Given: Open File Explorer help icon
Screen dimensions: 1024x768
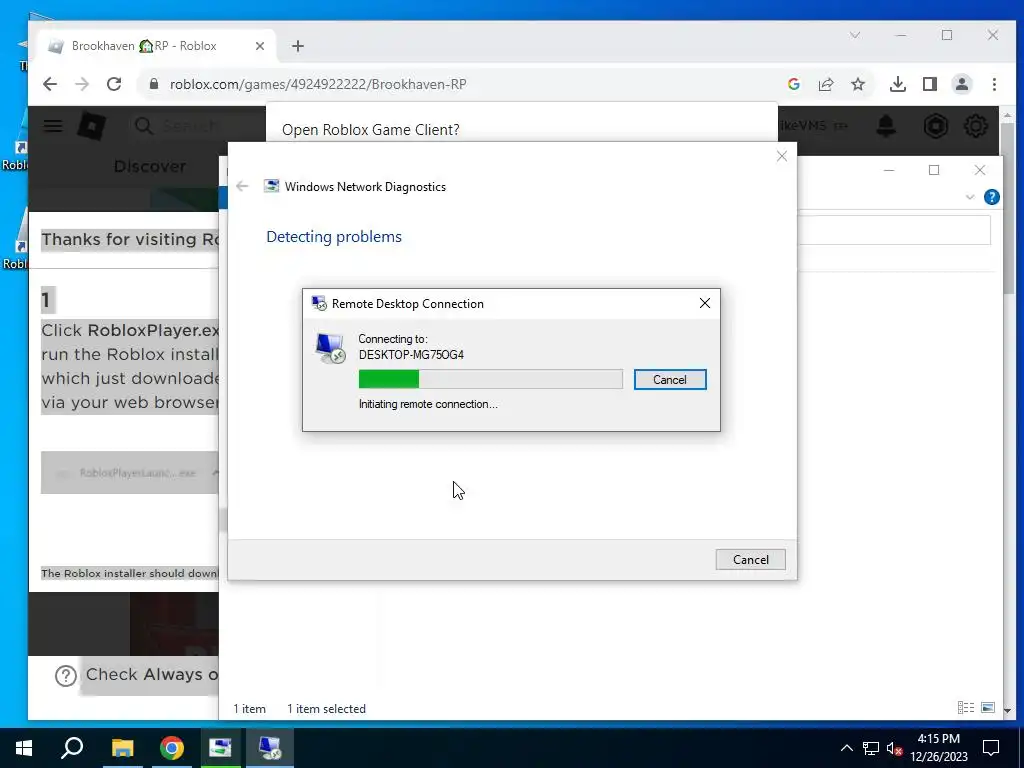Looking at the screenshot, I should (991, 197).
